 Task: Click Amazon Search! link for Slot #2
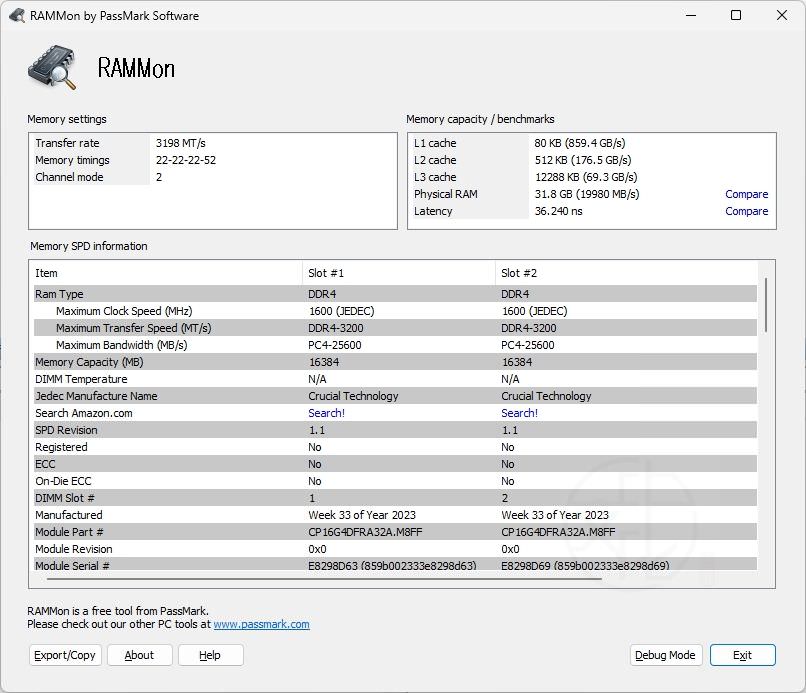(519, 413)
